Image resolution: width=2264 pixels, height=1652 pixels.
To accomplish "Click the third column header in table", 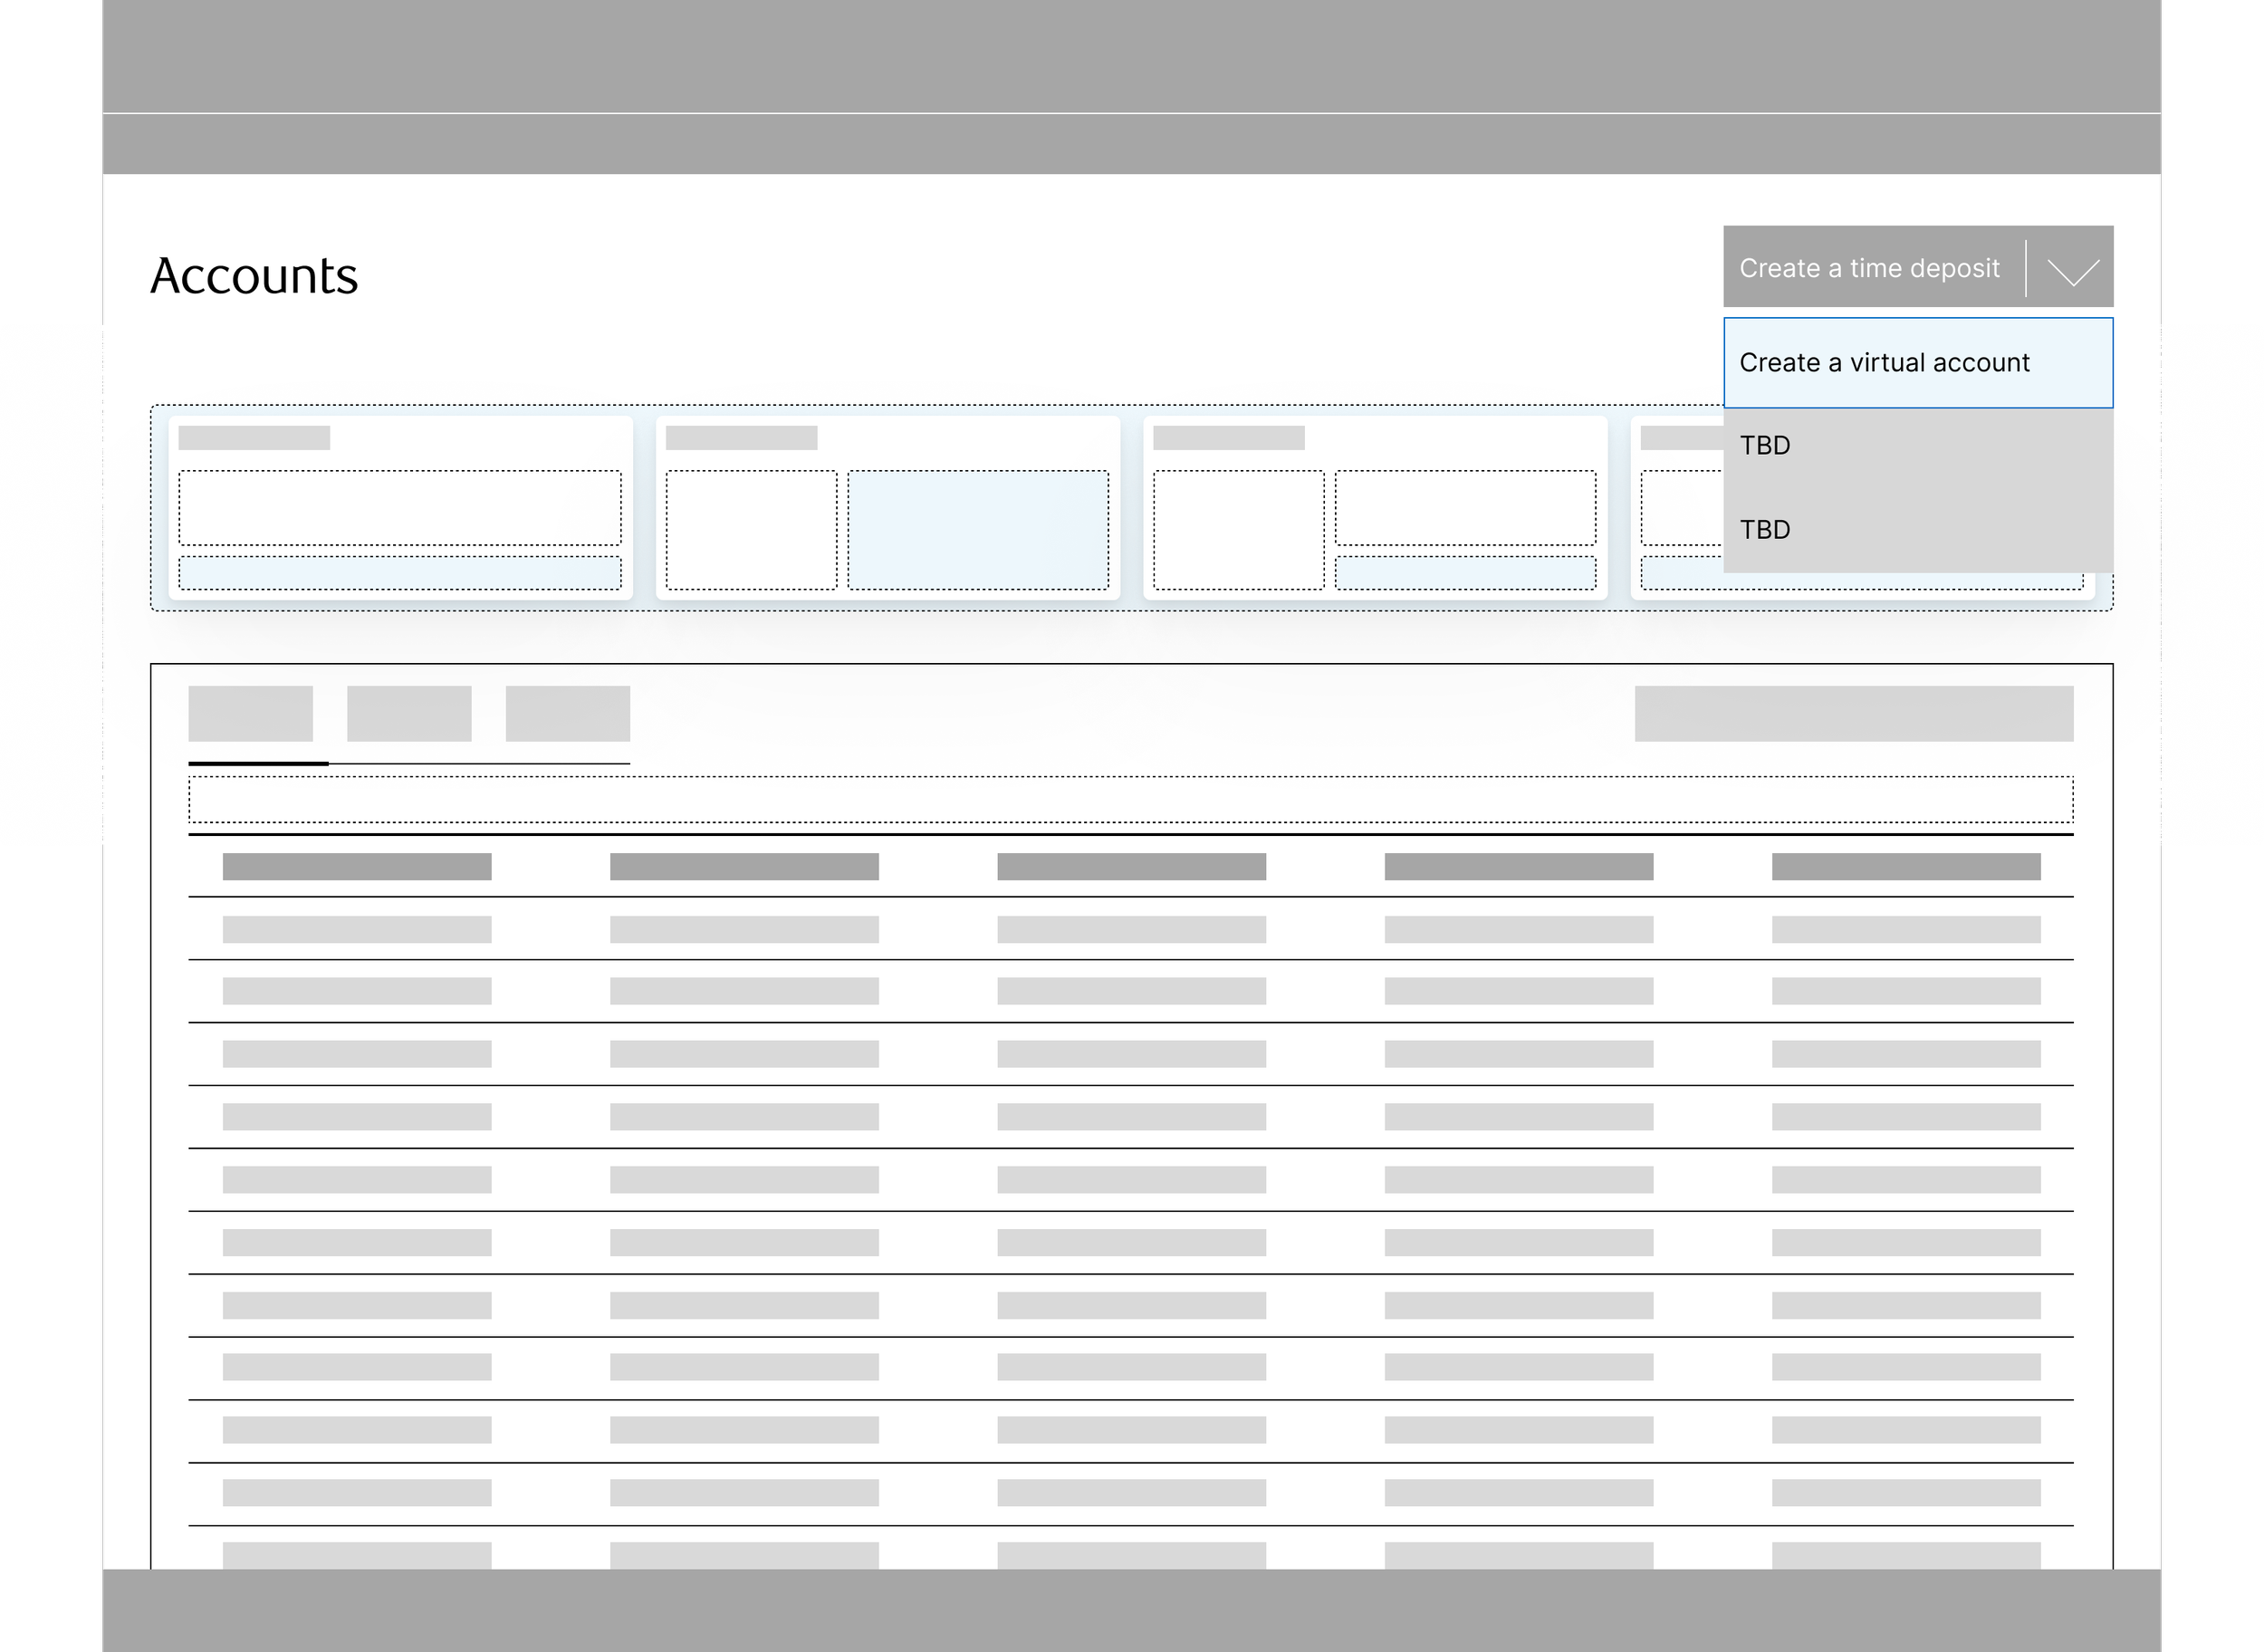I will pyautogui.click(x=1131, y=867).
